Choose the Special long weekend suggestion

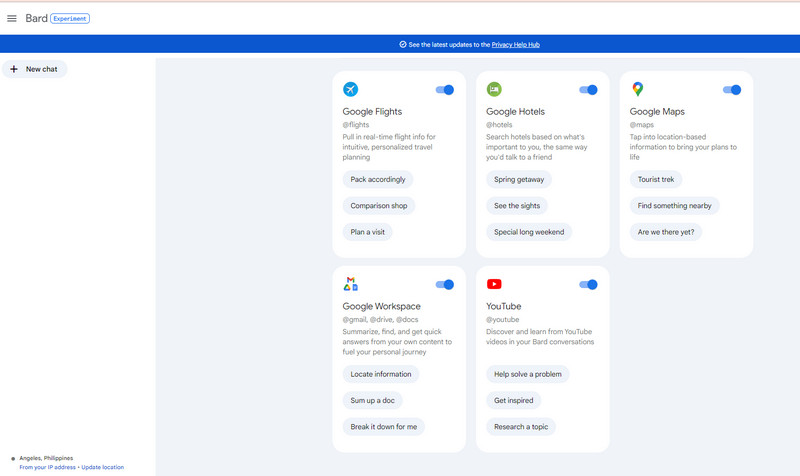pyautogui.click(x=529, y=232)
